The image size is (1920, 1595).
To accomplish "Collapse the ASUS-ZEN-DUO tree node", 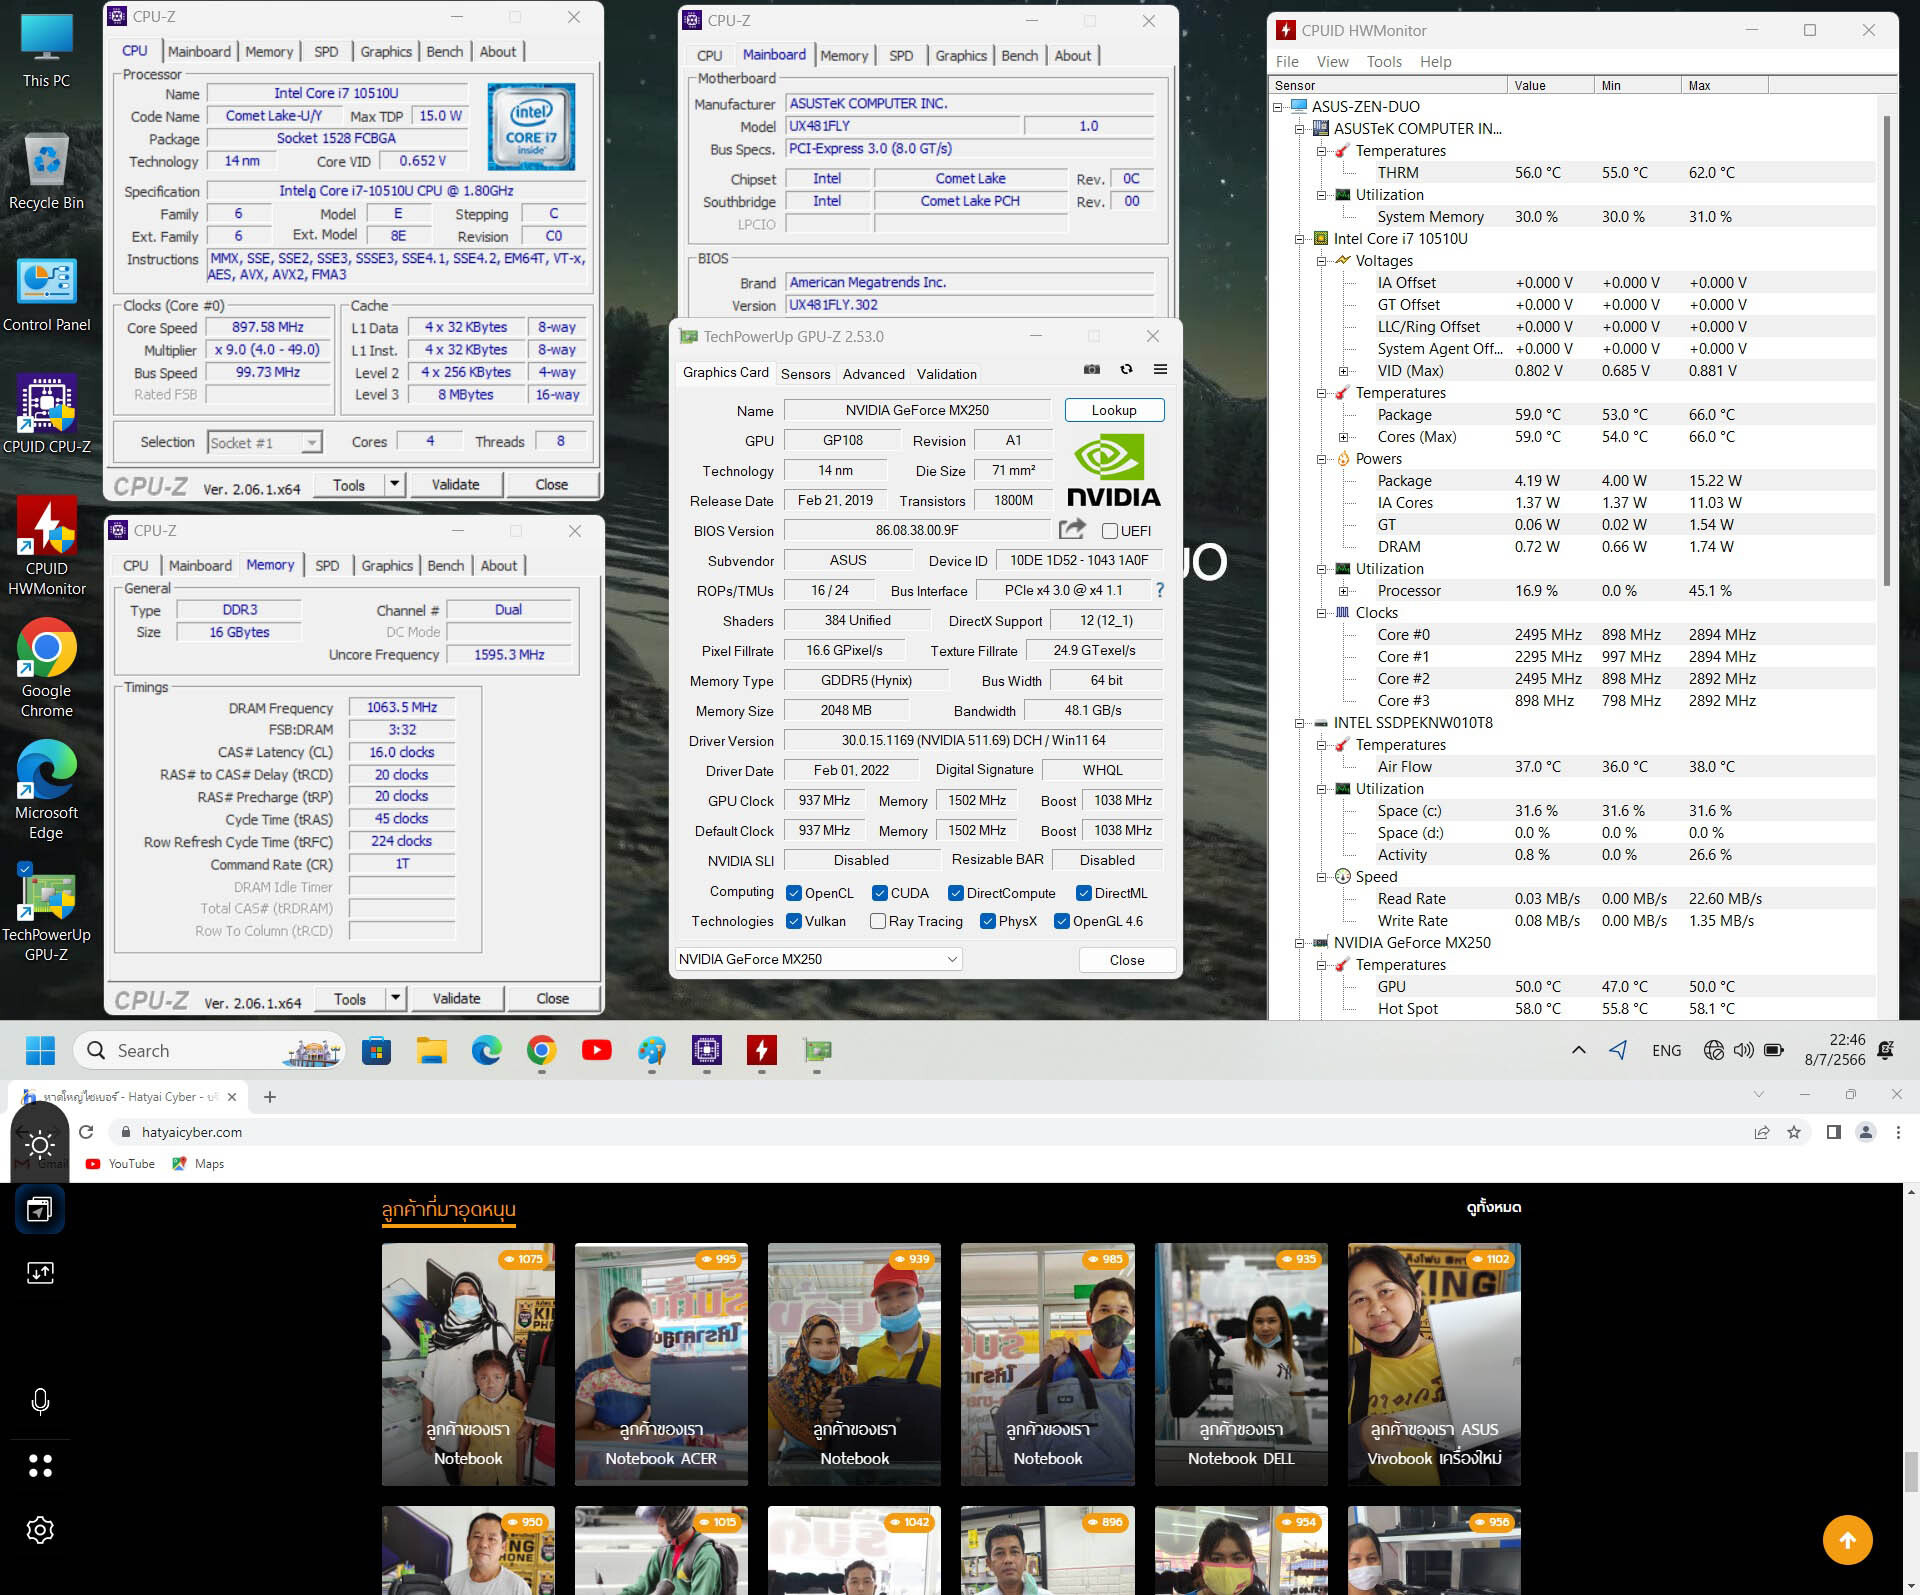I will 1277,106.
